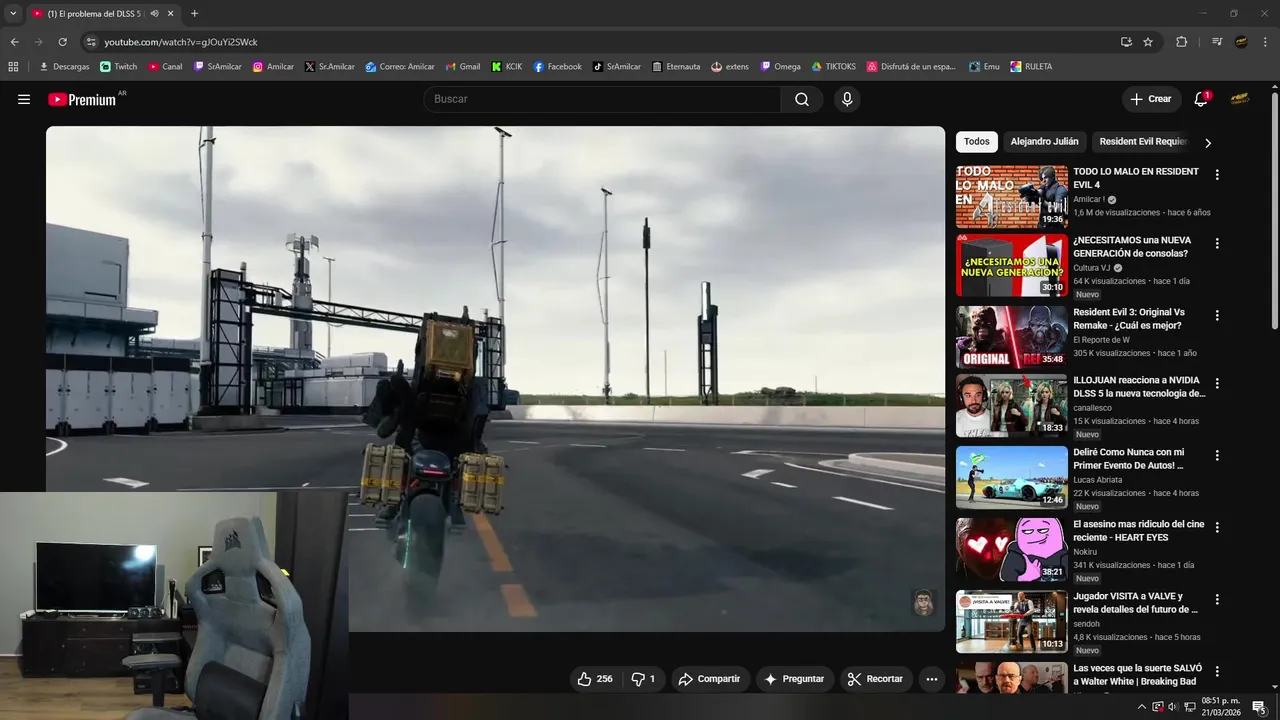Click the address bar URL
1280x720 pixels.
tap(181, 42)
